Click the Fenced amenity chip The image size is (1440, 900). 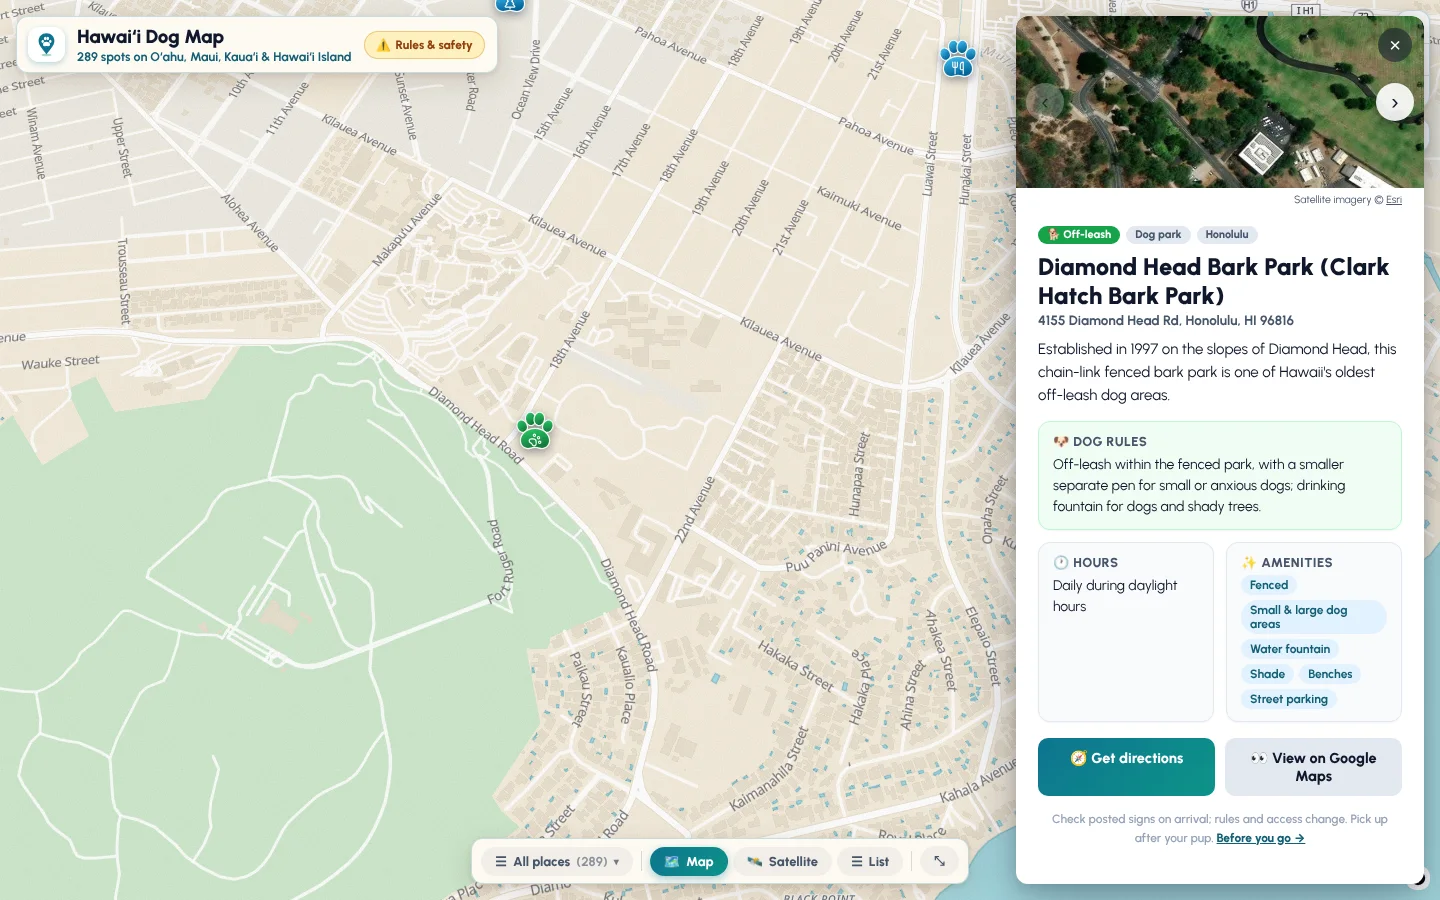pyautogui.click(x=1269, y=585)
